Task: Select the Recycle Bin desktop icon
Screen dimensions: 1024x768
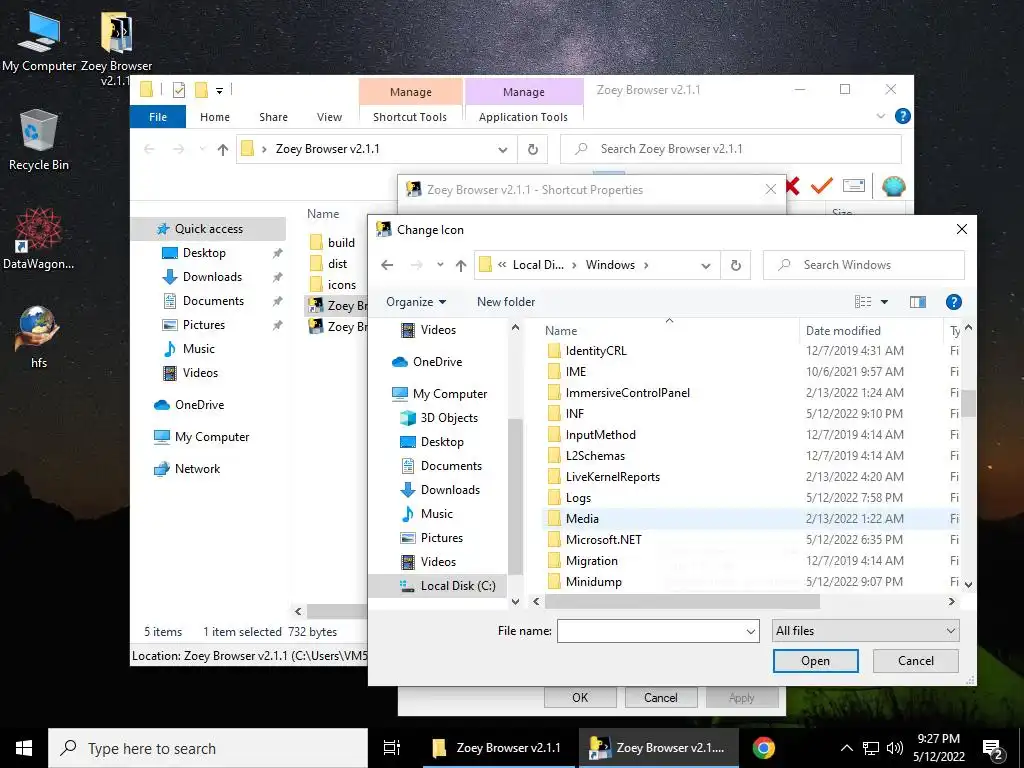Action: coord(39,140)
